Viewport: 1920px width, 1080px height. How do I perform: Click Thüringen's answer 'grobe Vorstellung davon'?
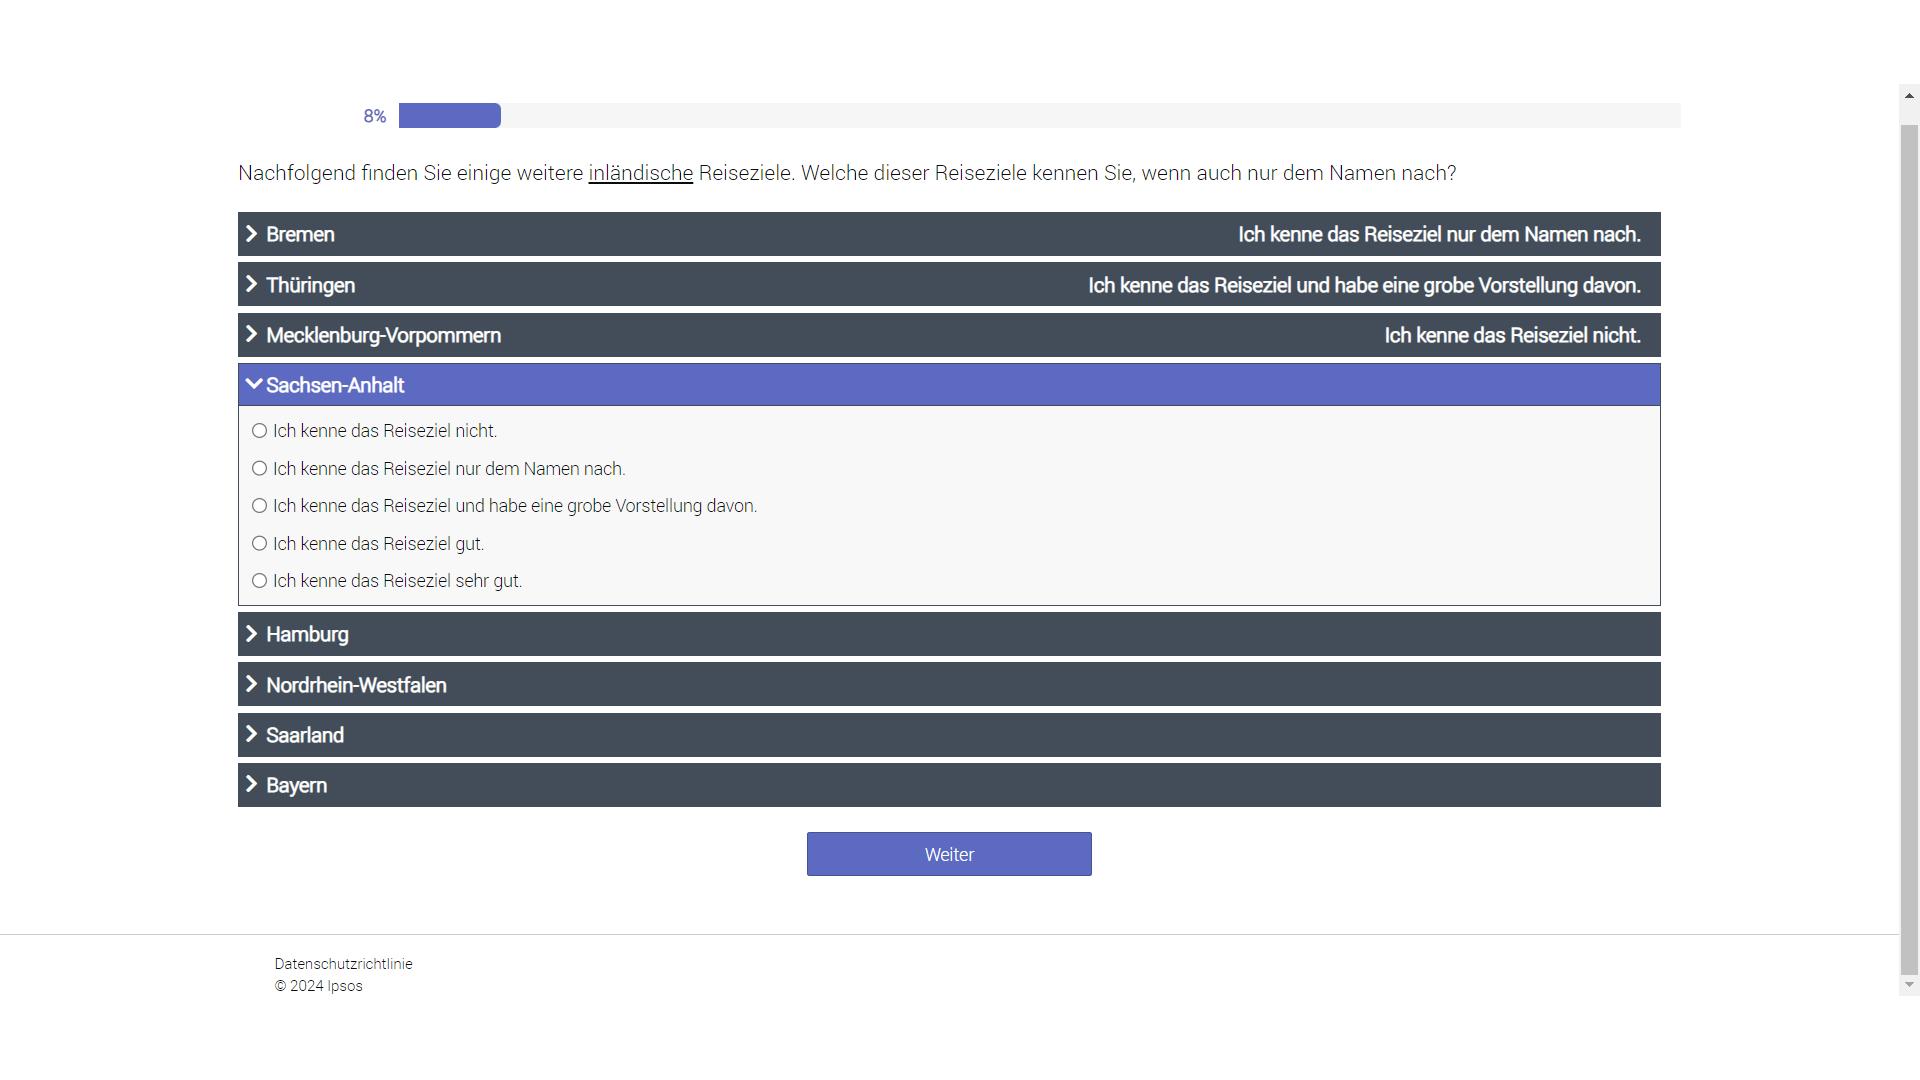1364,285
